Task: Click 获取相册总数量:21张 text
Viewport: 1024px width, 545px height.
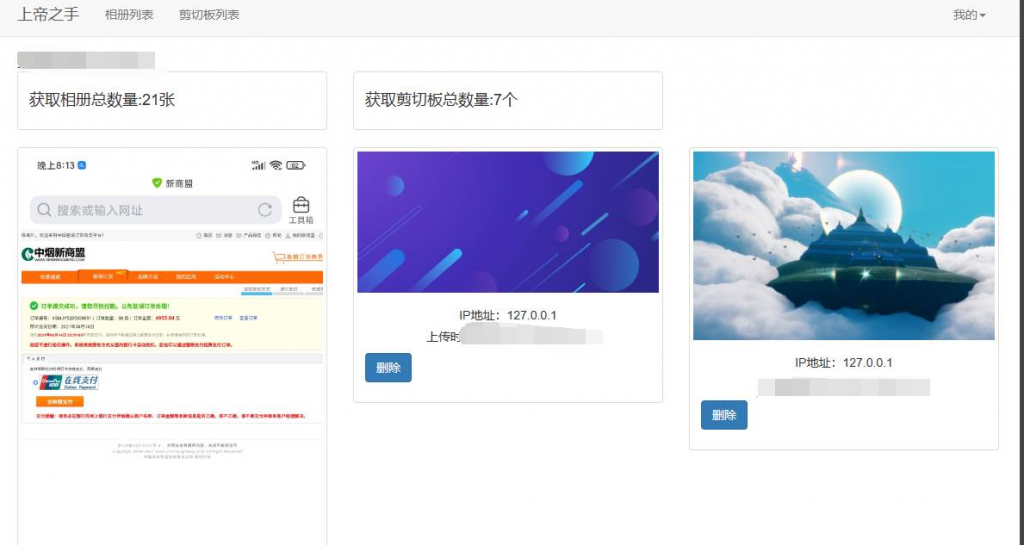Action: point(102,100)
